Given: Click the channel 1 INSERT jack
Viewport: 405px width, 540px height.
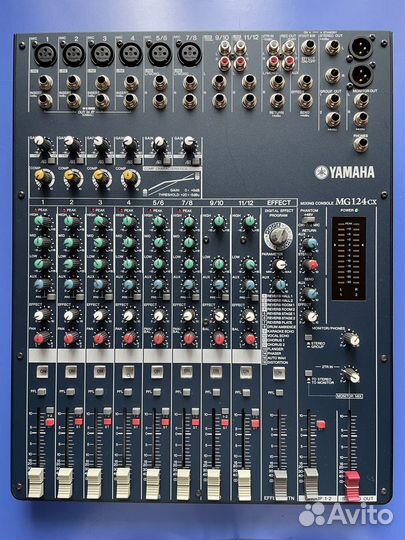Looking at the screenshot, I should (45, 101).
